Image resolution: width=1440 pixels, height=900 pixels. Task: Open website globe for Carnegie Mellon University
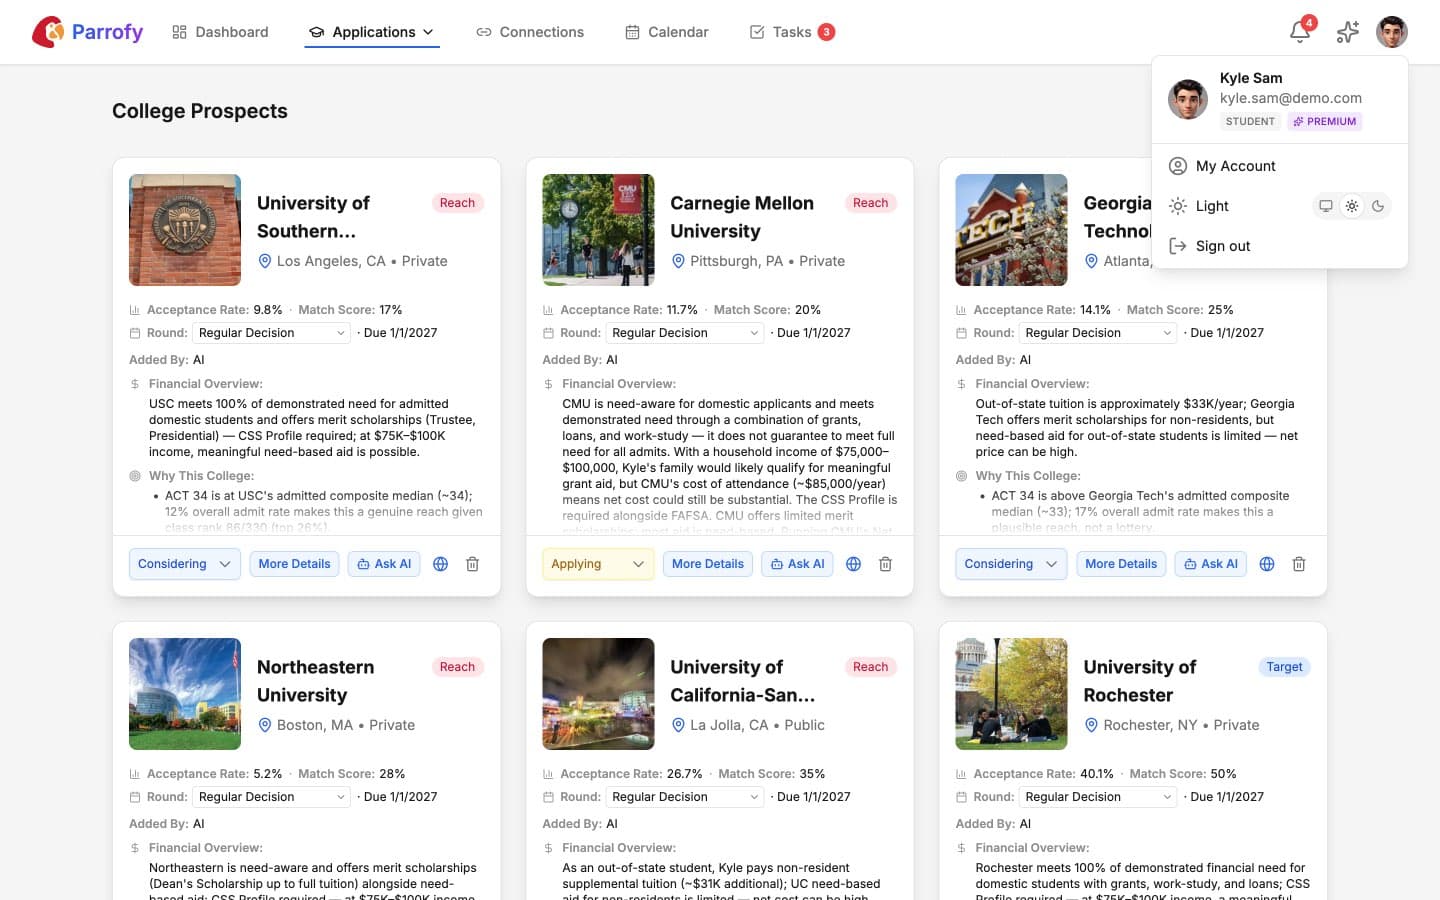(x=853, y=564)
